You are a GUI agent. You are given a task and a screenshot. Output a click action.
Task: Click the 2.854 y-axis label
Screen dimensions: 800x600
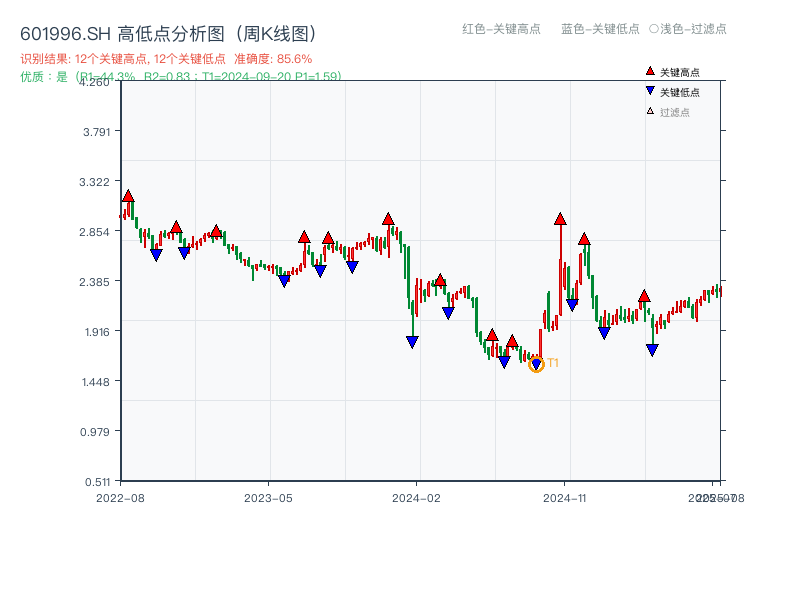tap(94, 232)
